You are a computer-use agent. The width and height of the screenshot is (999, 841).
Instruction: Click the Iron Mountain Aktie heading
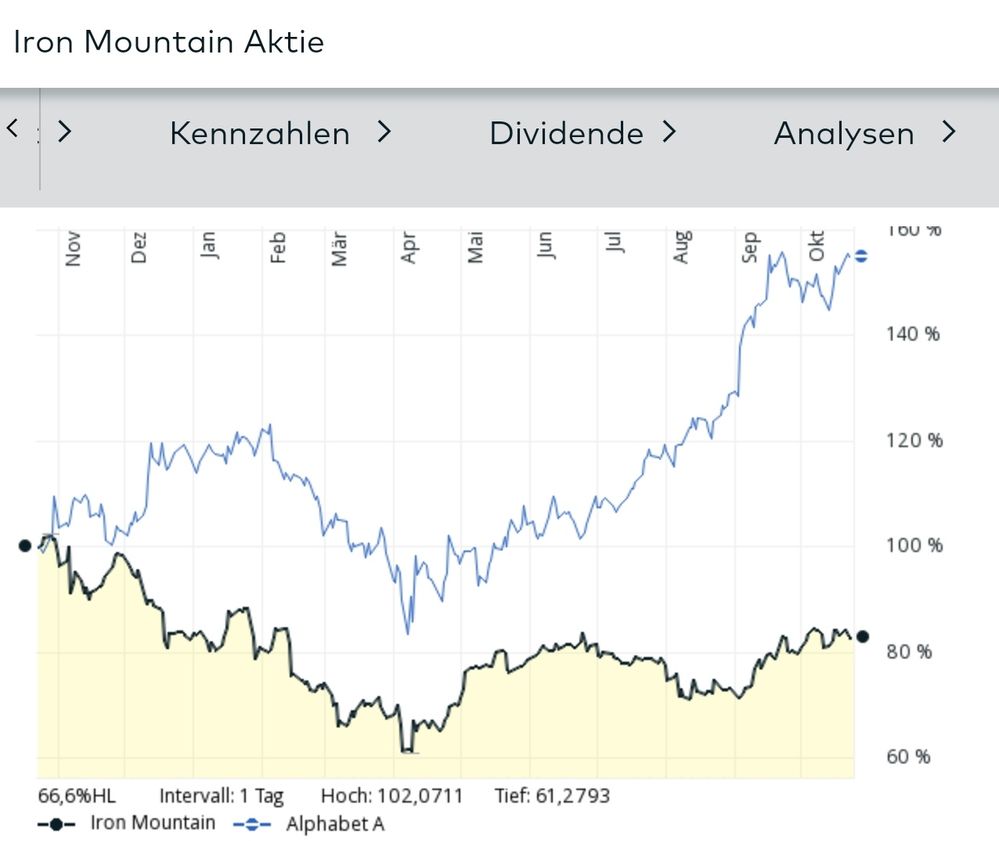(x=169, y=42)
